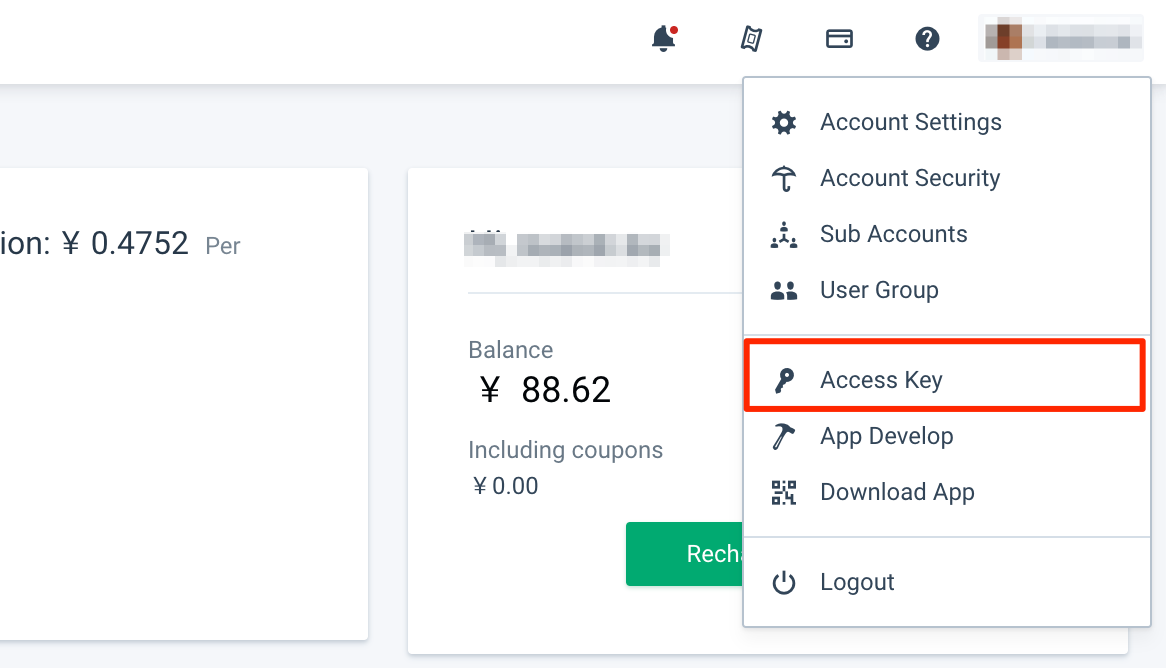Image resolution: width=1166 pixels, height=668 pixels.
Task: Click the ticket icon in the top bar
Action: pyautogui.click(x=750, y=38)
